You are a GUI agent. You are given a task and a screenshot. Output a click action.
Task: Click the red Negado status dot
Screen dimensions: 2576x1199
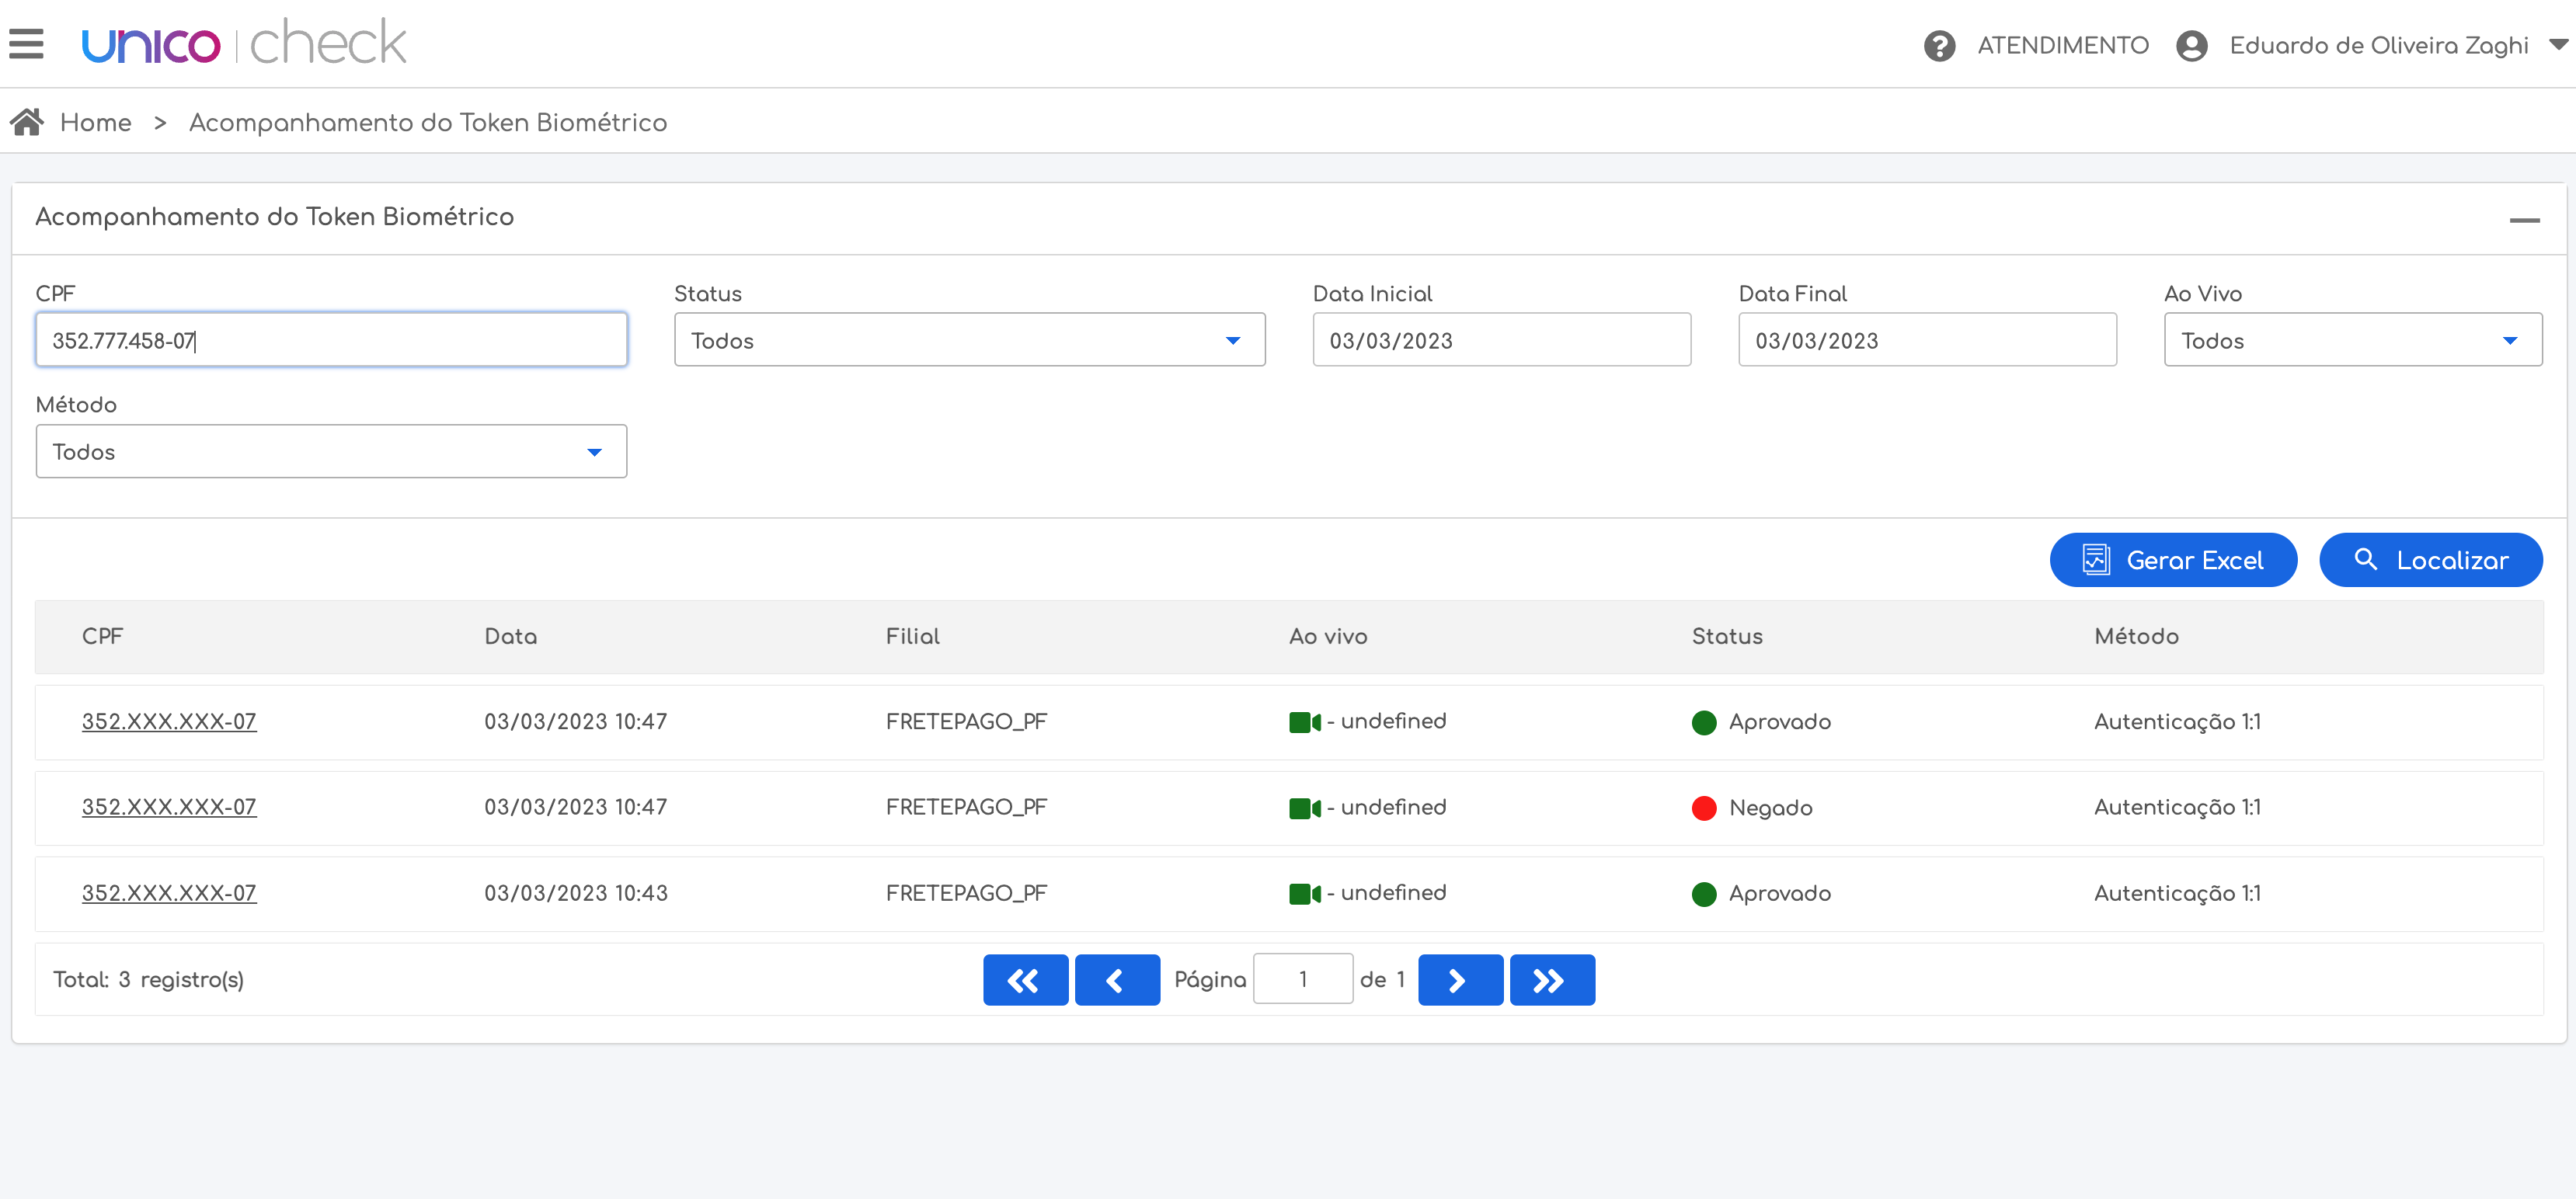pos(1704,808)
